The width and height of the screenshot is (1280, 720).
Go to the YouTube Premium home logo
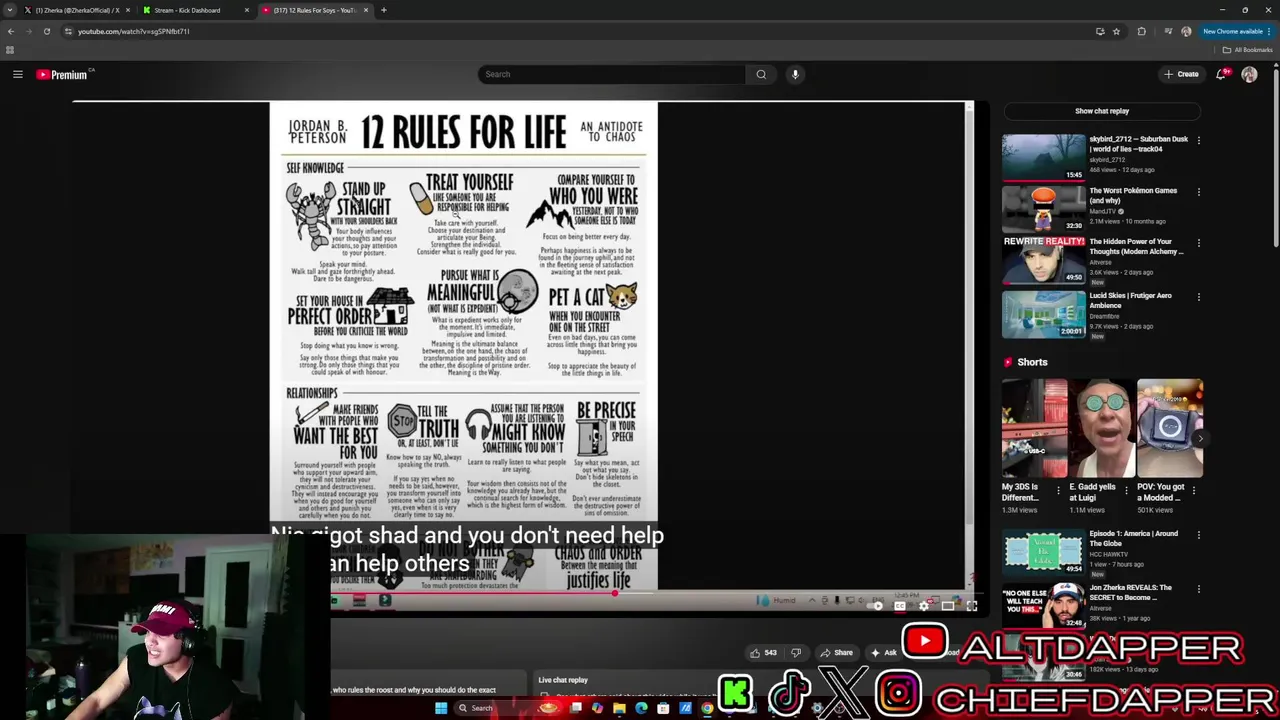(63, 74)
